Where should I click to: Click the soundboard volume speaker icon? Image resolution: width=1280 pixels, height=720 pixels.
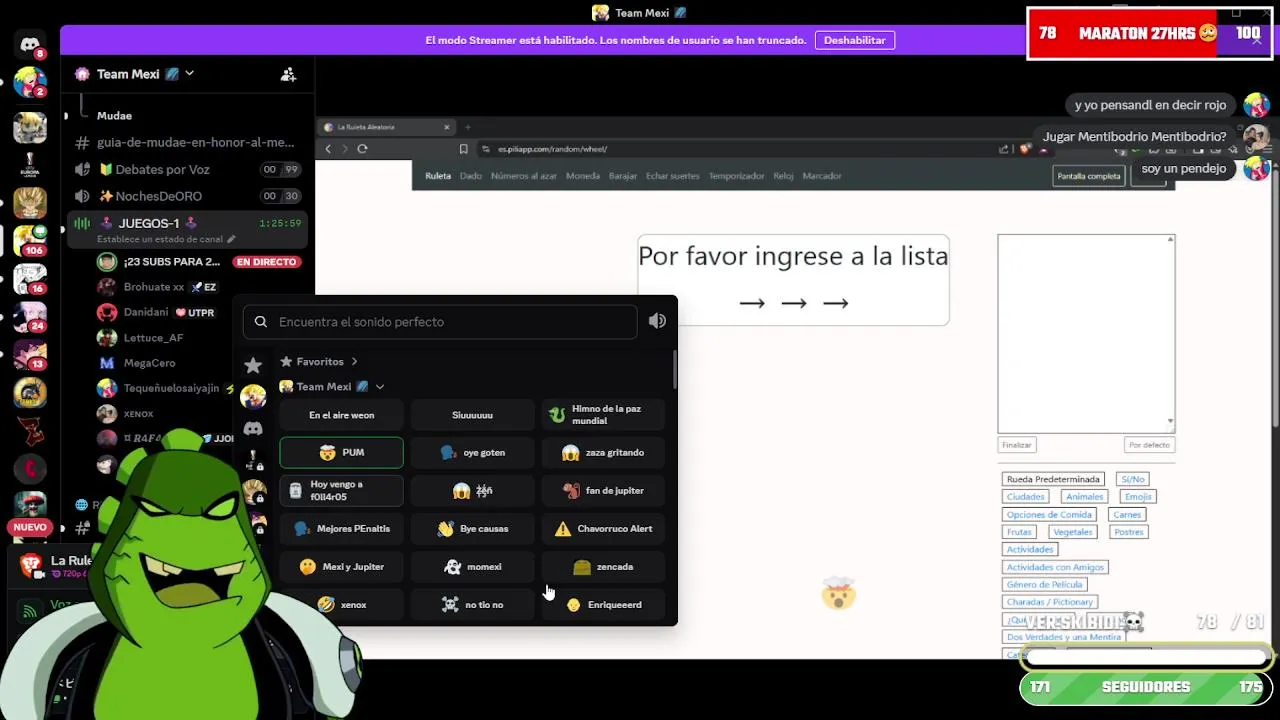(657, 321)
